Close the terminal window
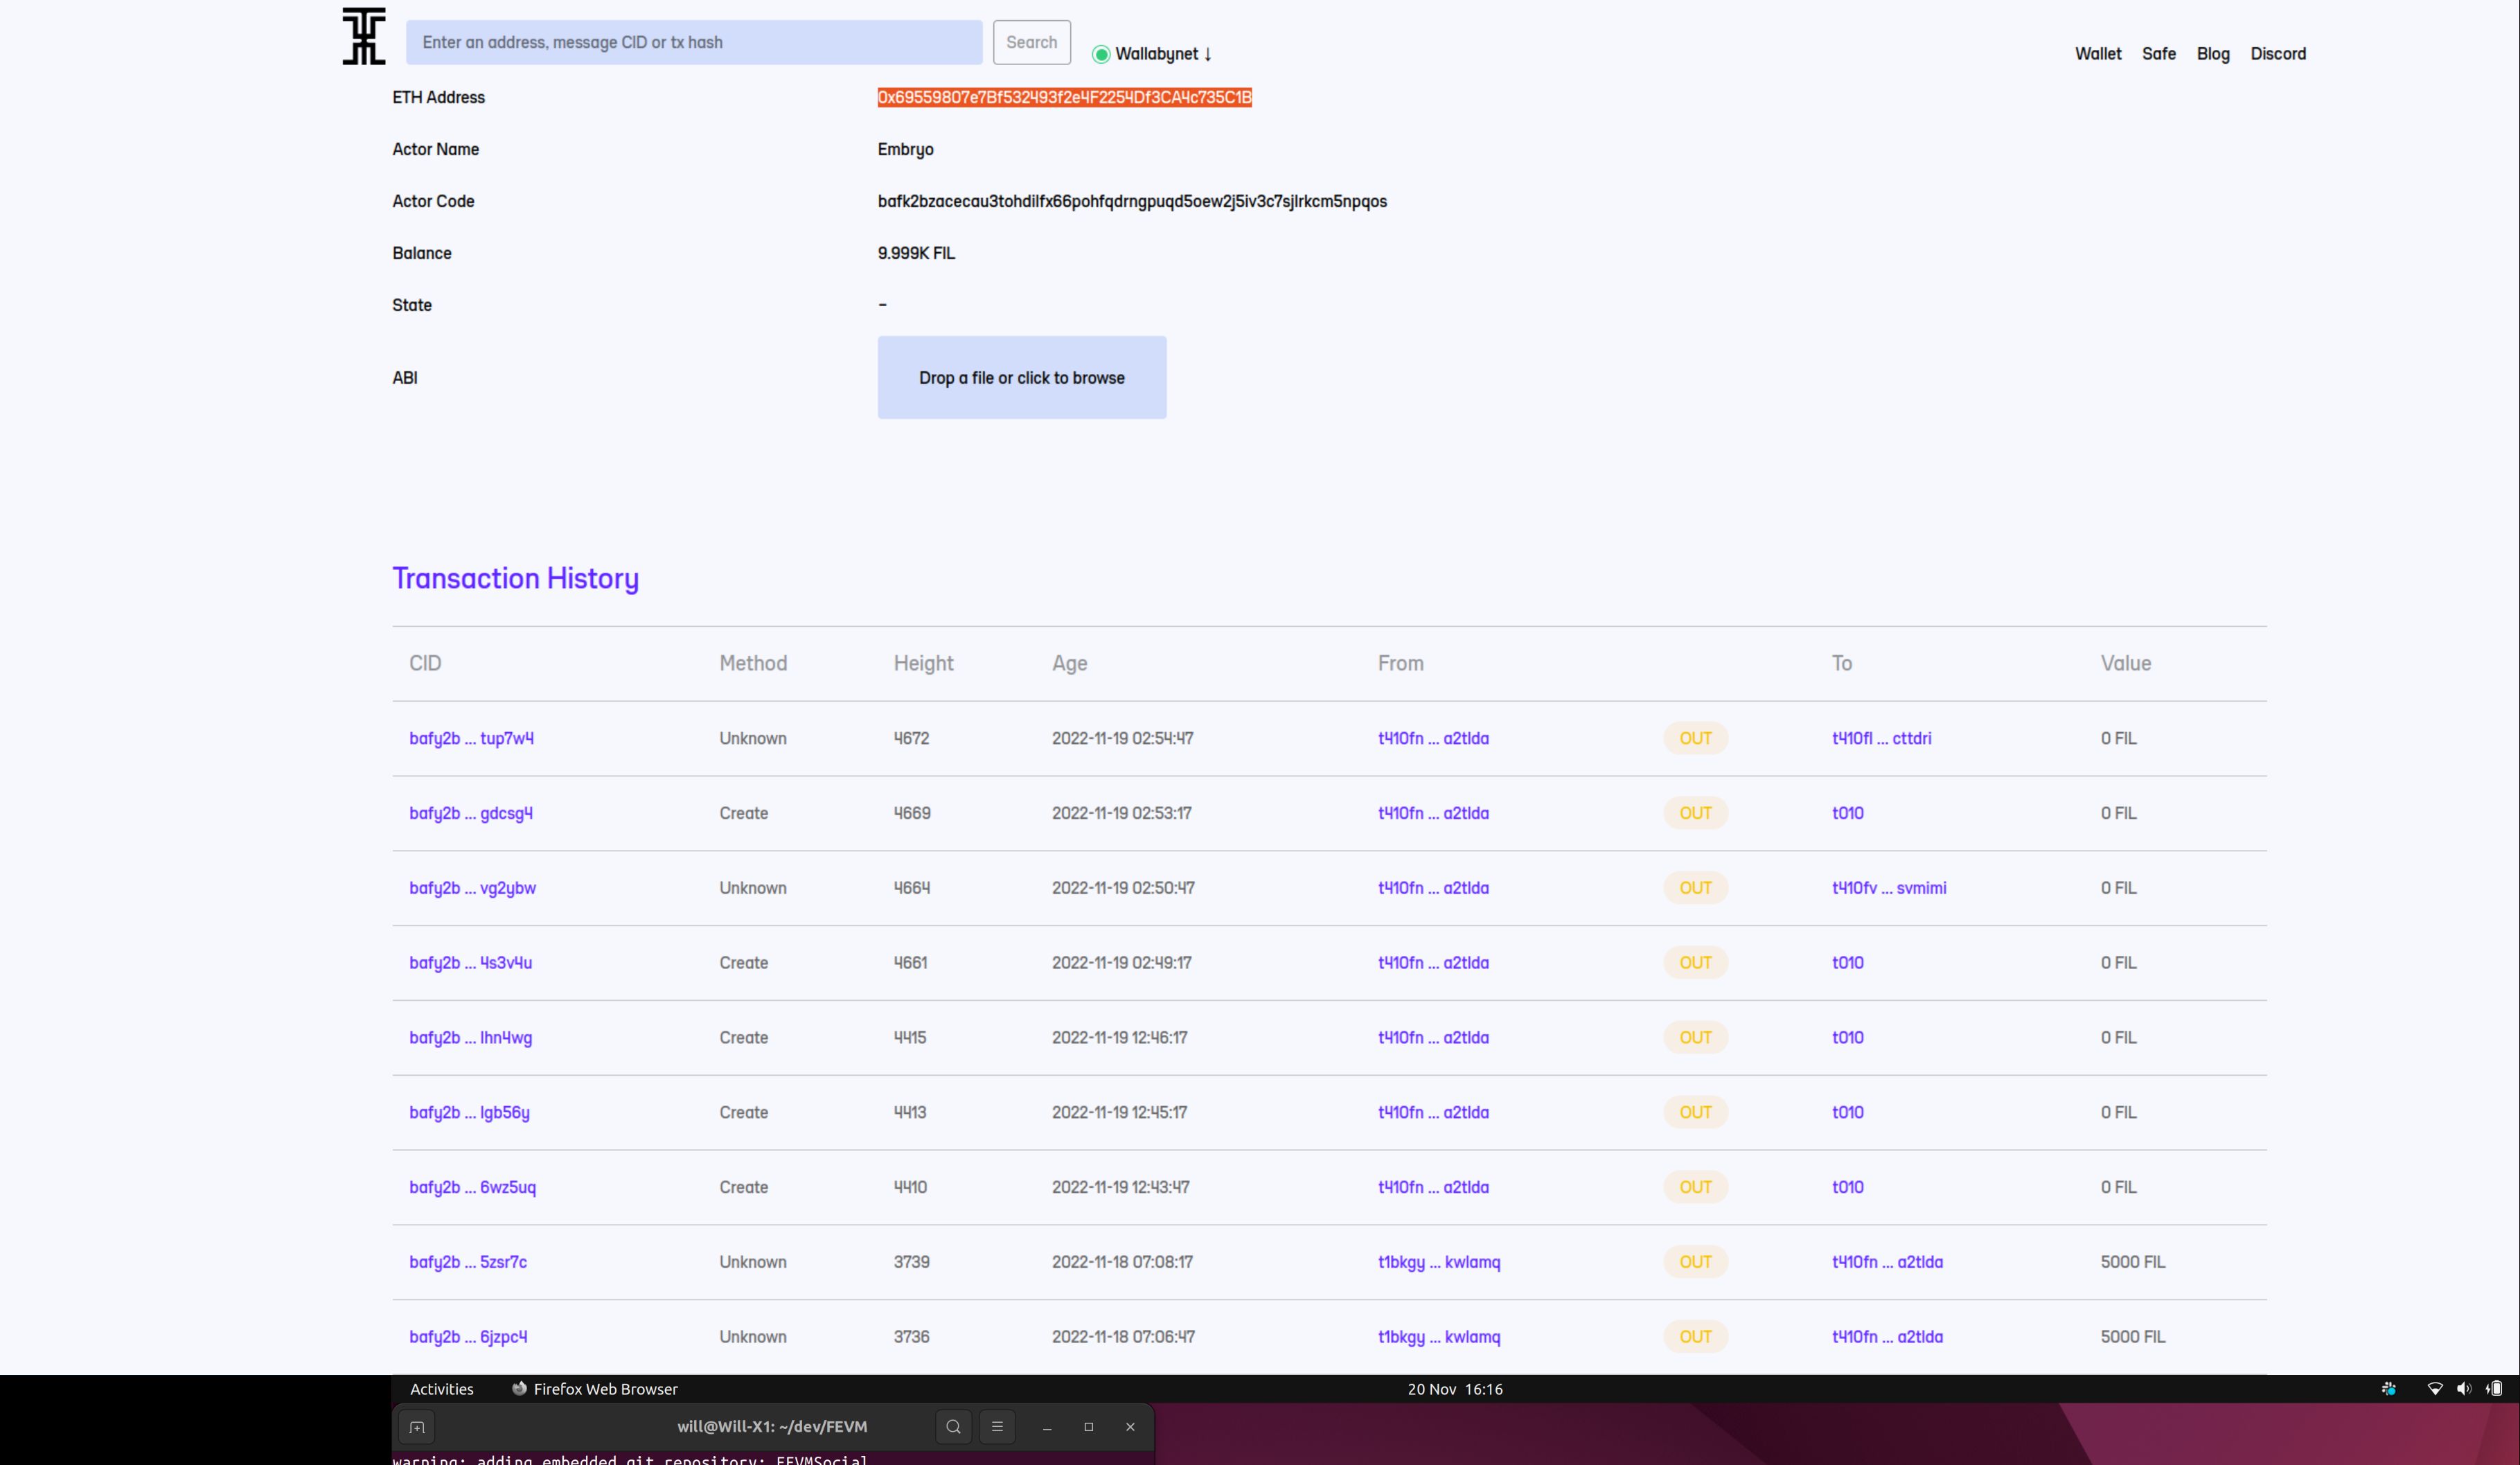 click(1131, 1427)
